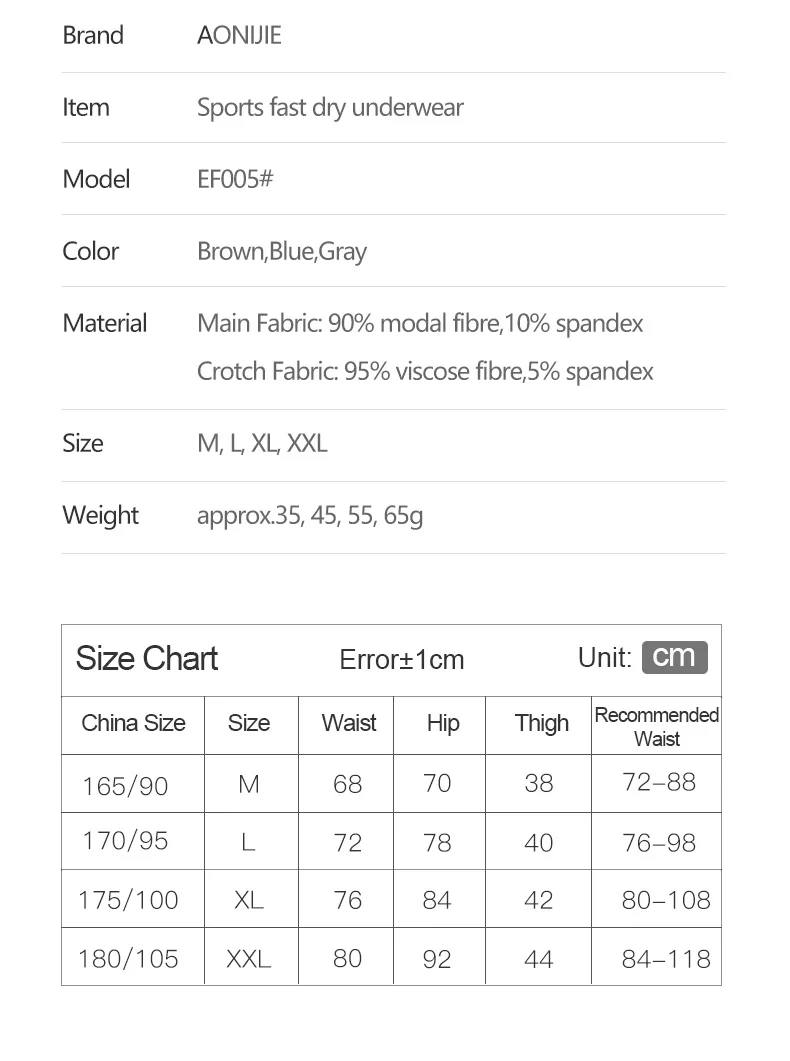790x1061 pixels.
Task: Click the Waist column header
Action: pos(348,723)
